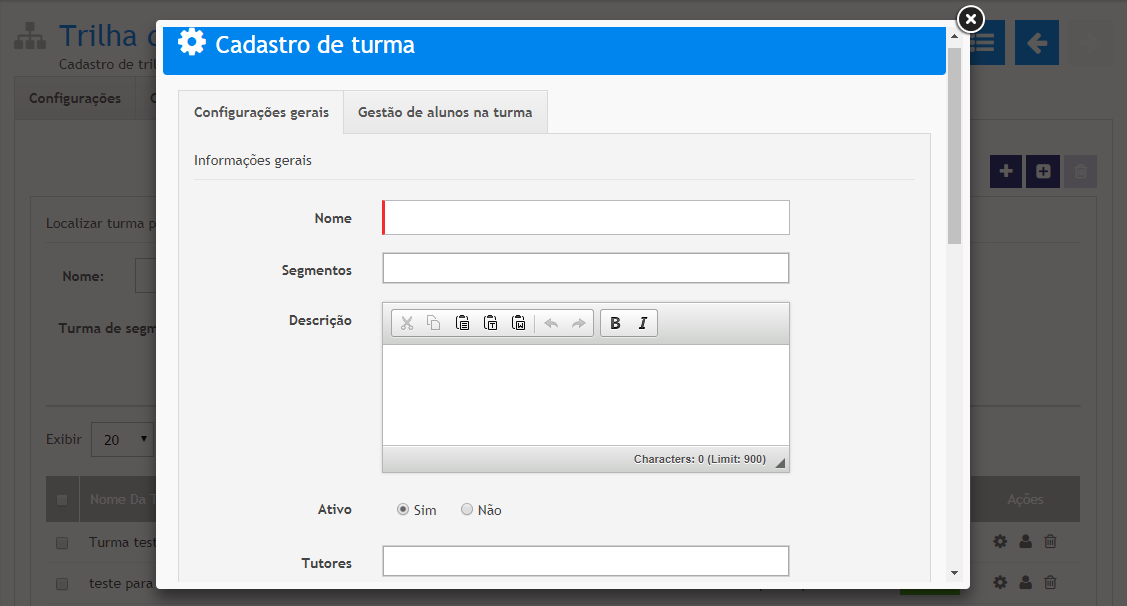Click Paste from Word icon

(518, 323)
